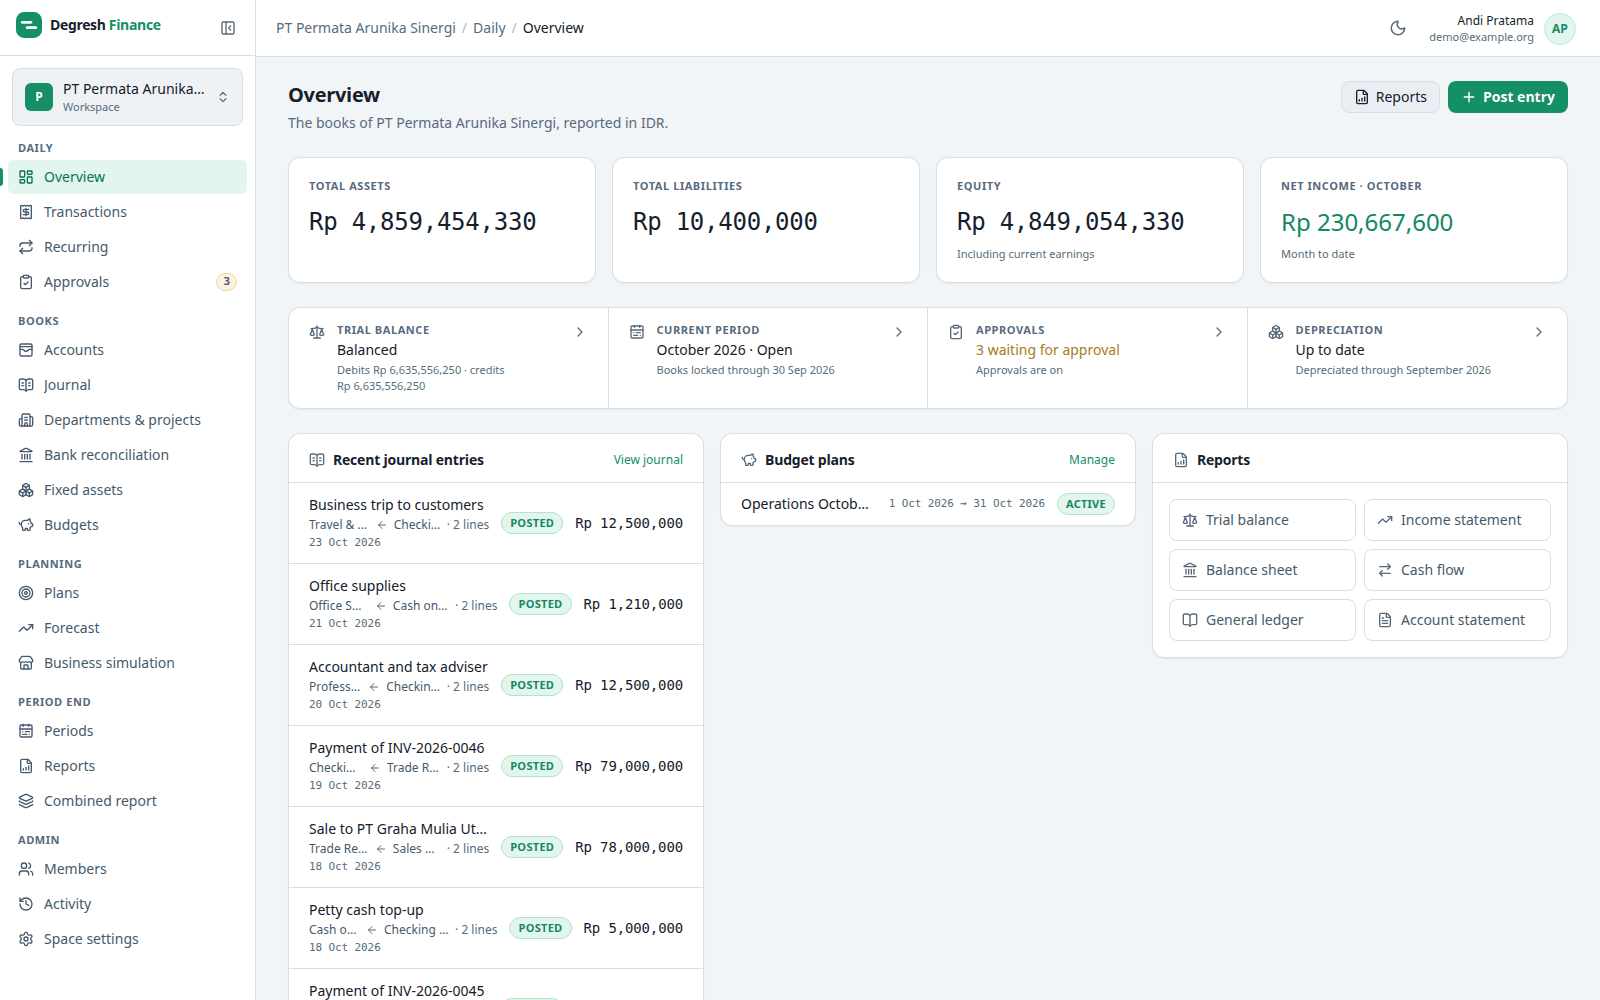Collapse the sidebar panel icon
This screenshot has height=1000, width=1600.
point(228,28)
